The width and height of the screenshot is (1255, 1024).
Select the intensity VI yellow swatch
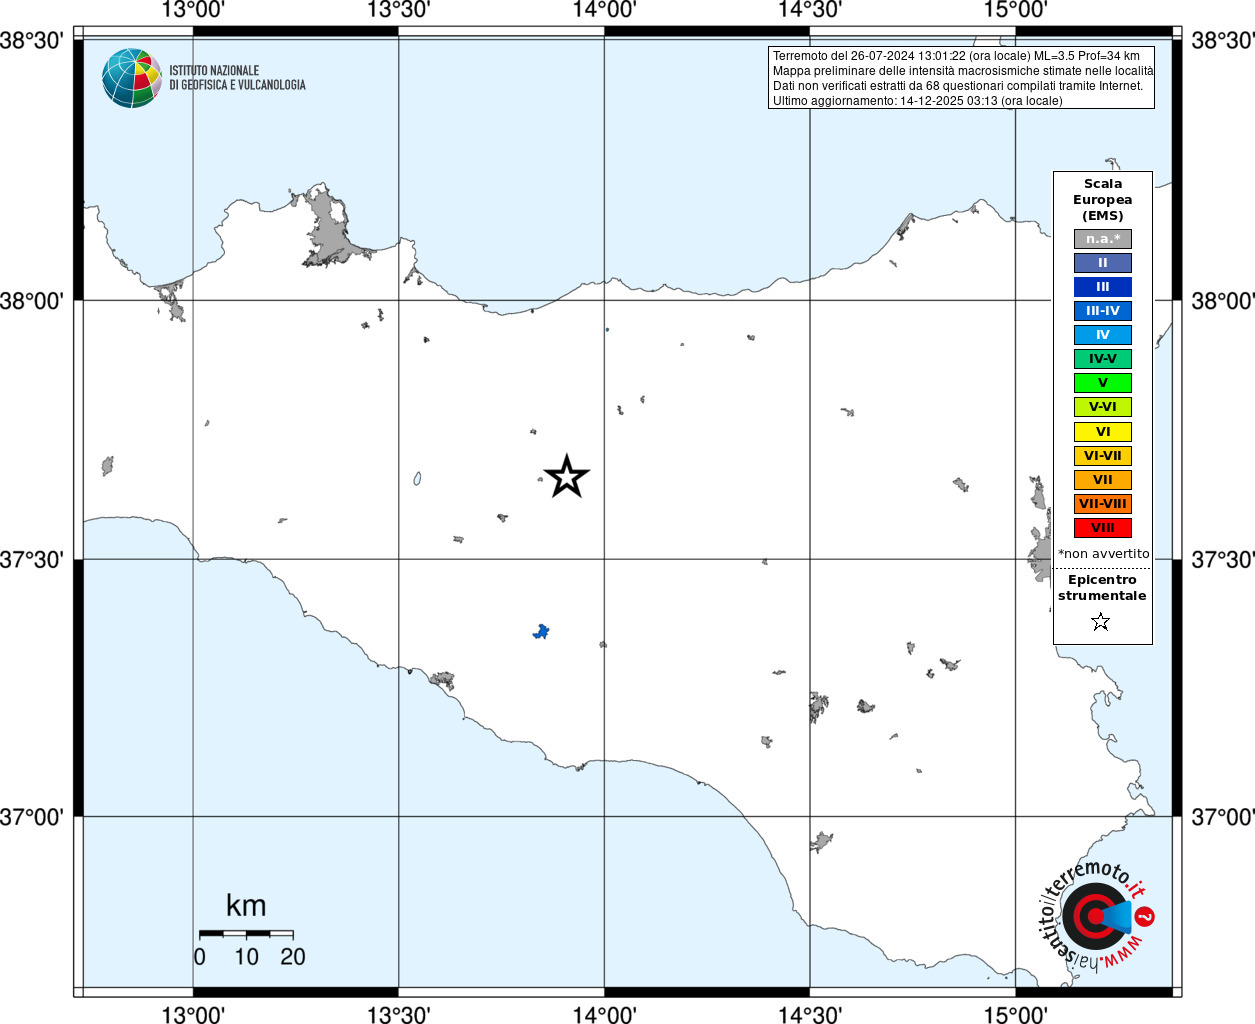[1103, 432]
